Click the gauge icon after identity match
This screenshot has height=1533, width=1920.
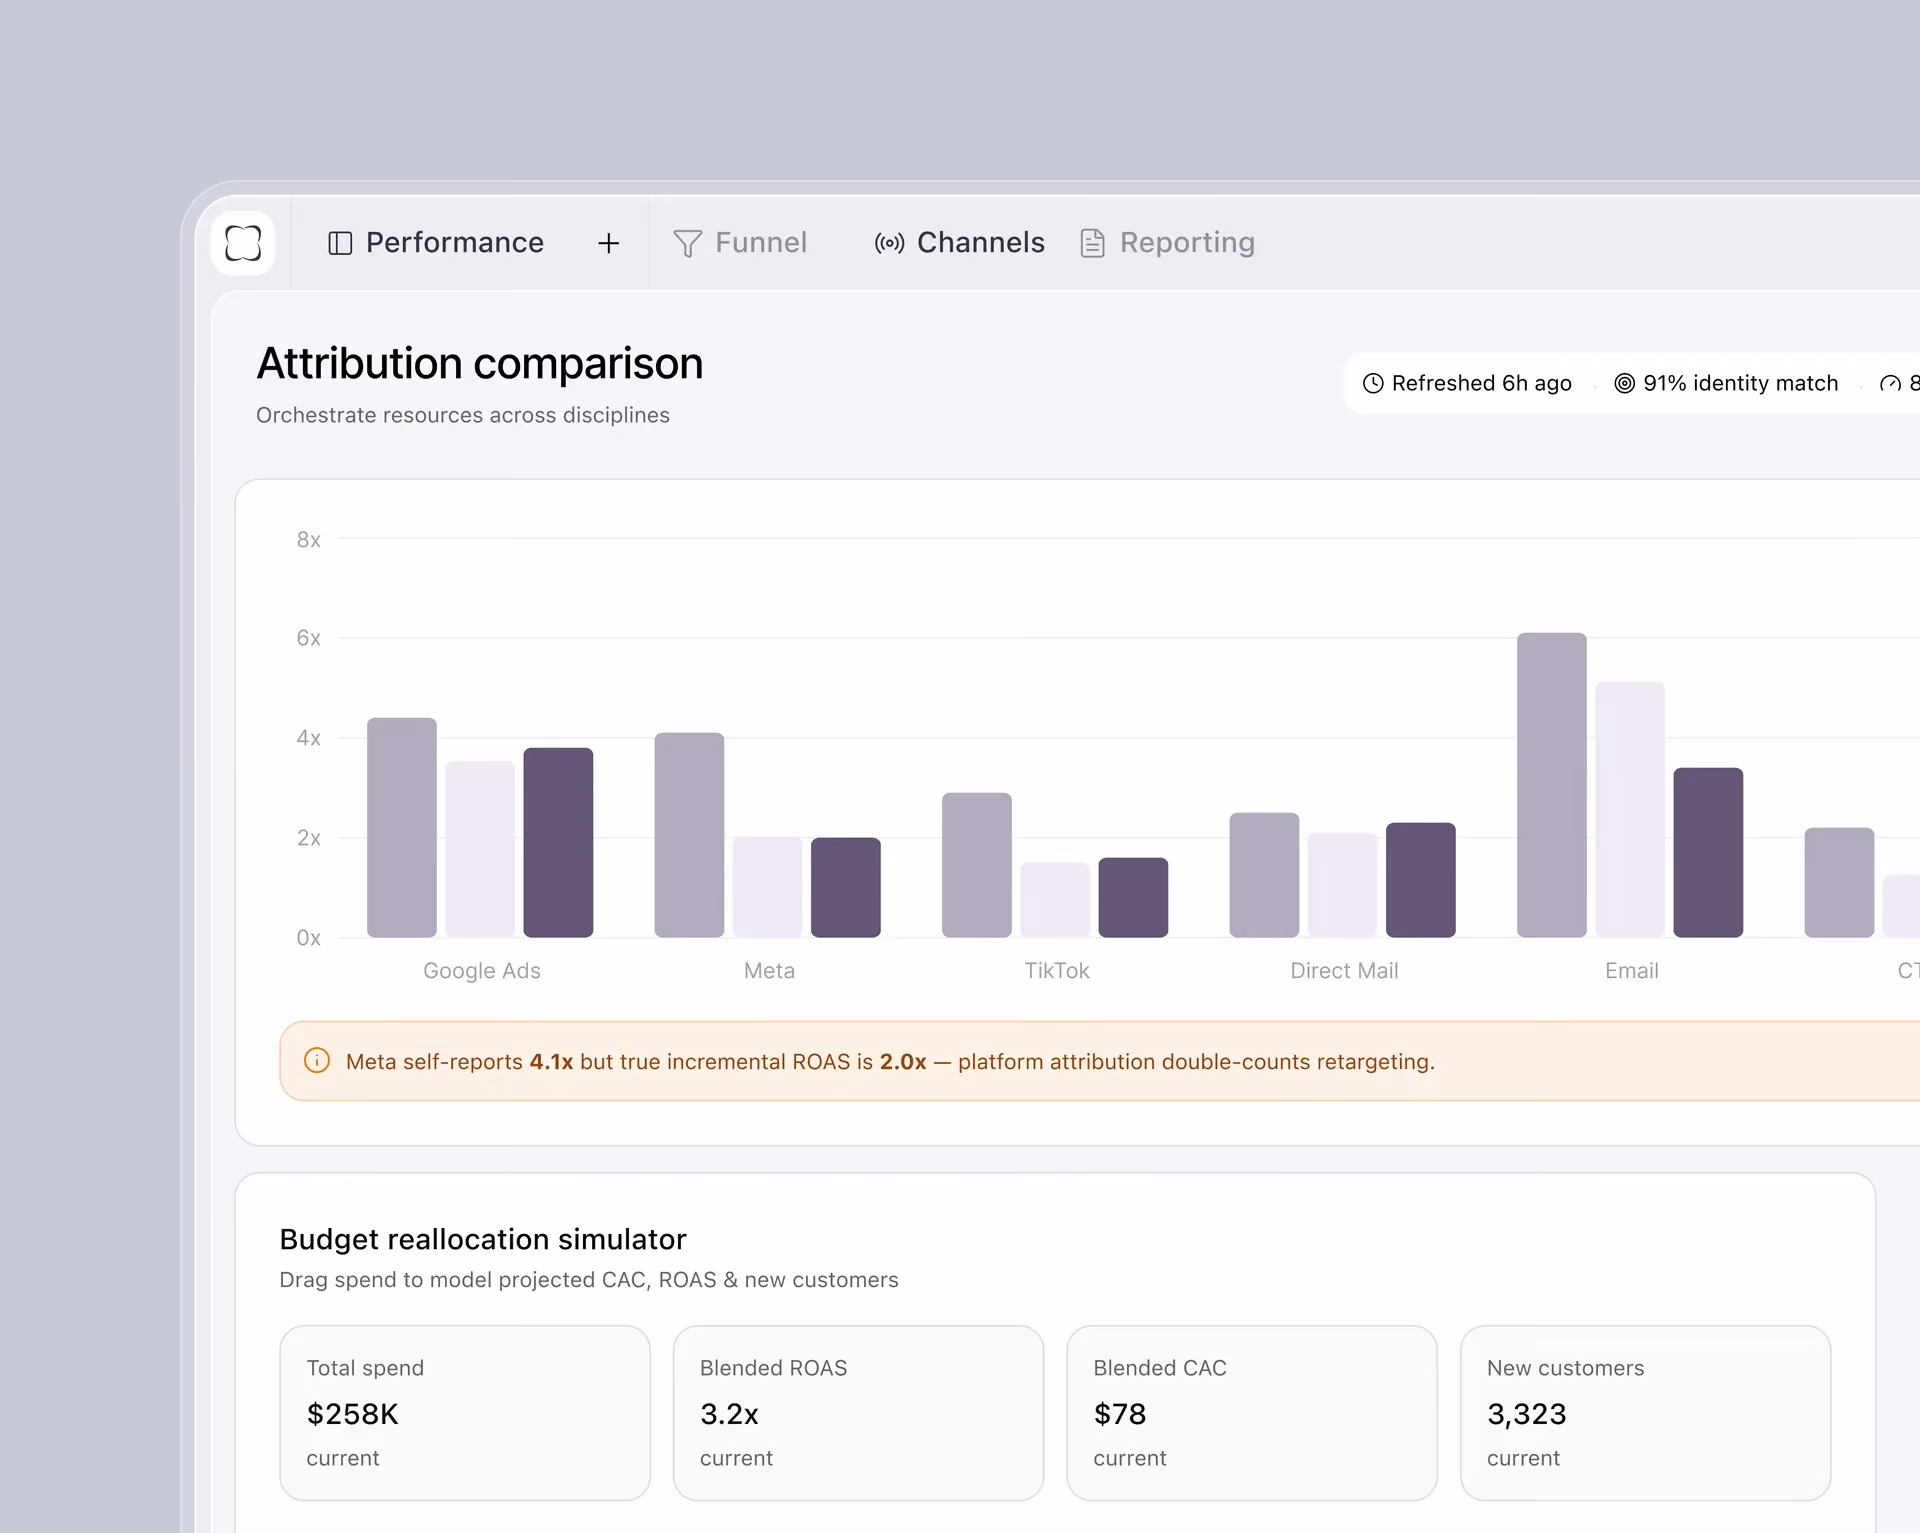click(x=1890, y=383)
